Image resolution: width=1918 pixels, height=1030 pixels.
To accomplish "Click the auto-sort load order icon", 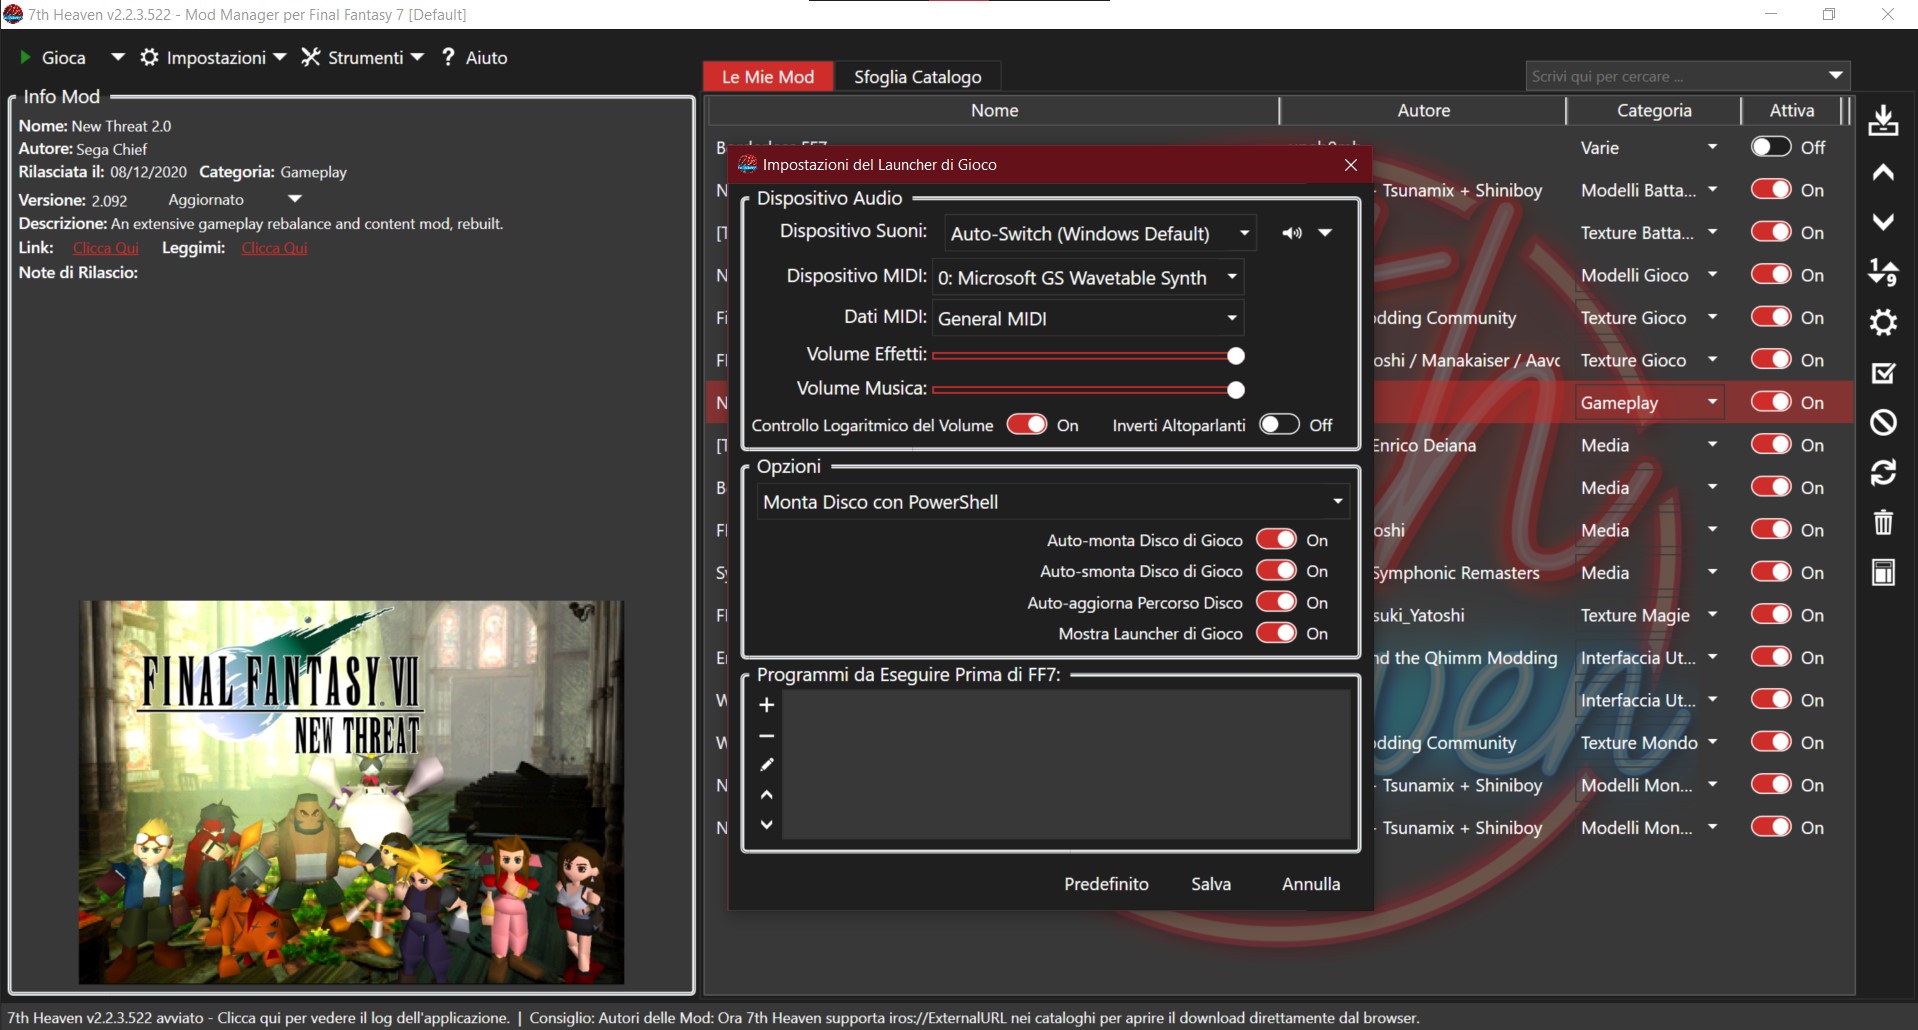I will click(1883, 272).
